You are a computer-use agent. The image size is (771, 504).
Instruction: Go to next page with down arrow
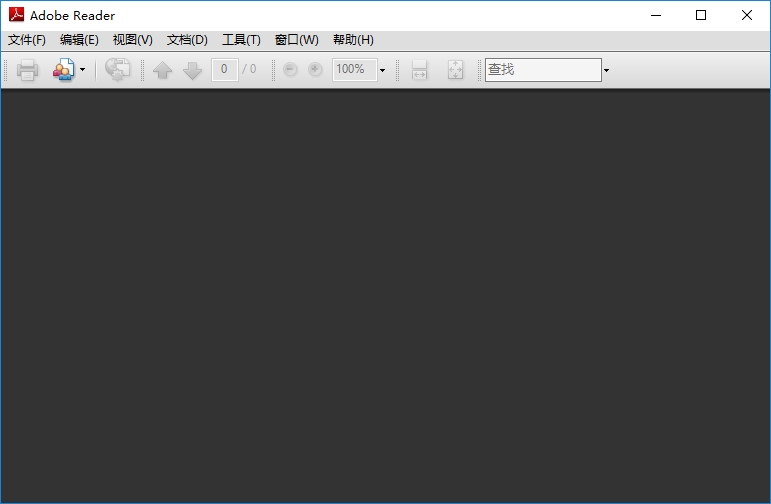click(x=192, y=70)
